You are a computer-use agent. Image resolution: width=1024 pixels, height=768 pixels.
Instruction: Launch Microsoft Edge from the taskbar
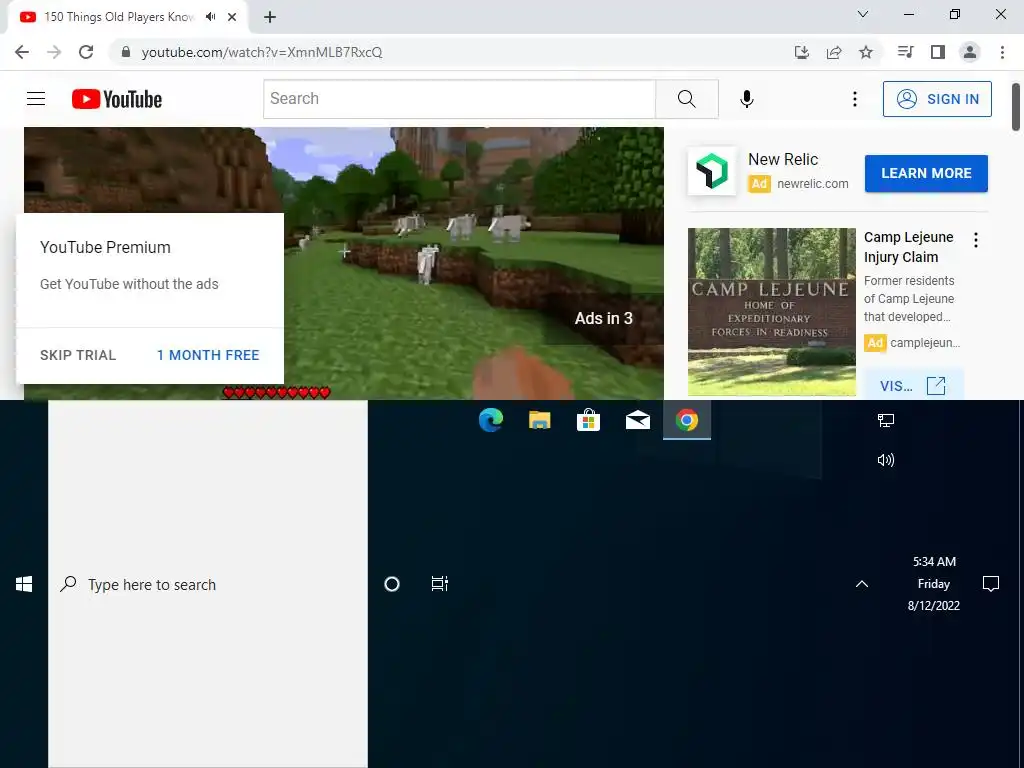[490, 420]
